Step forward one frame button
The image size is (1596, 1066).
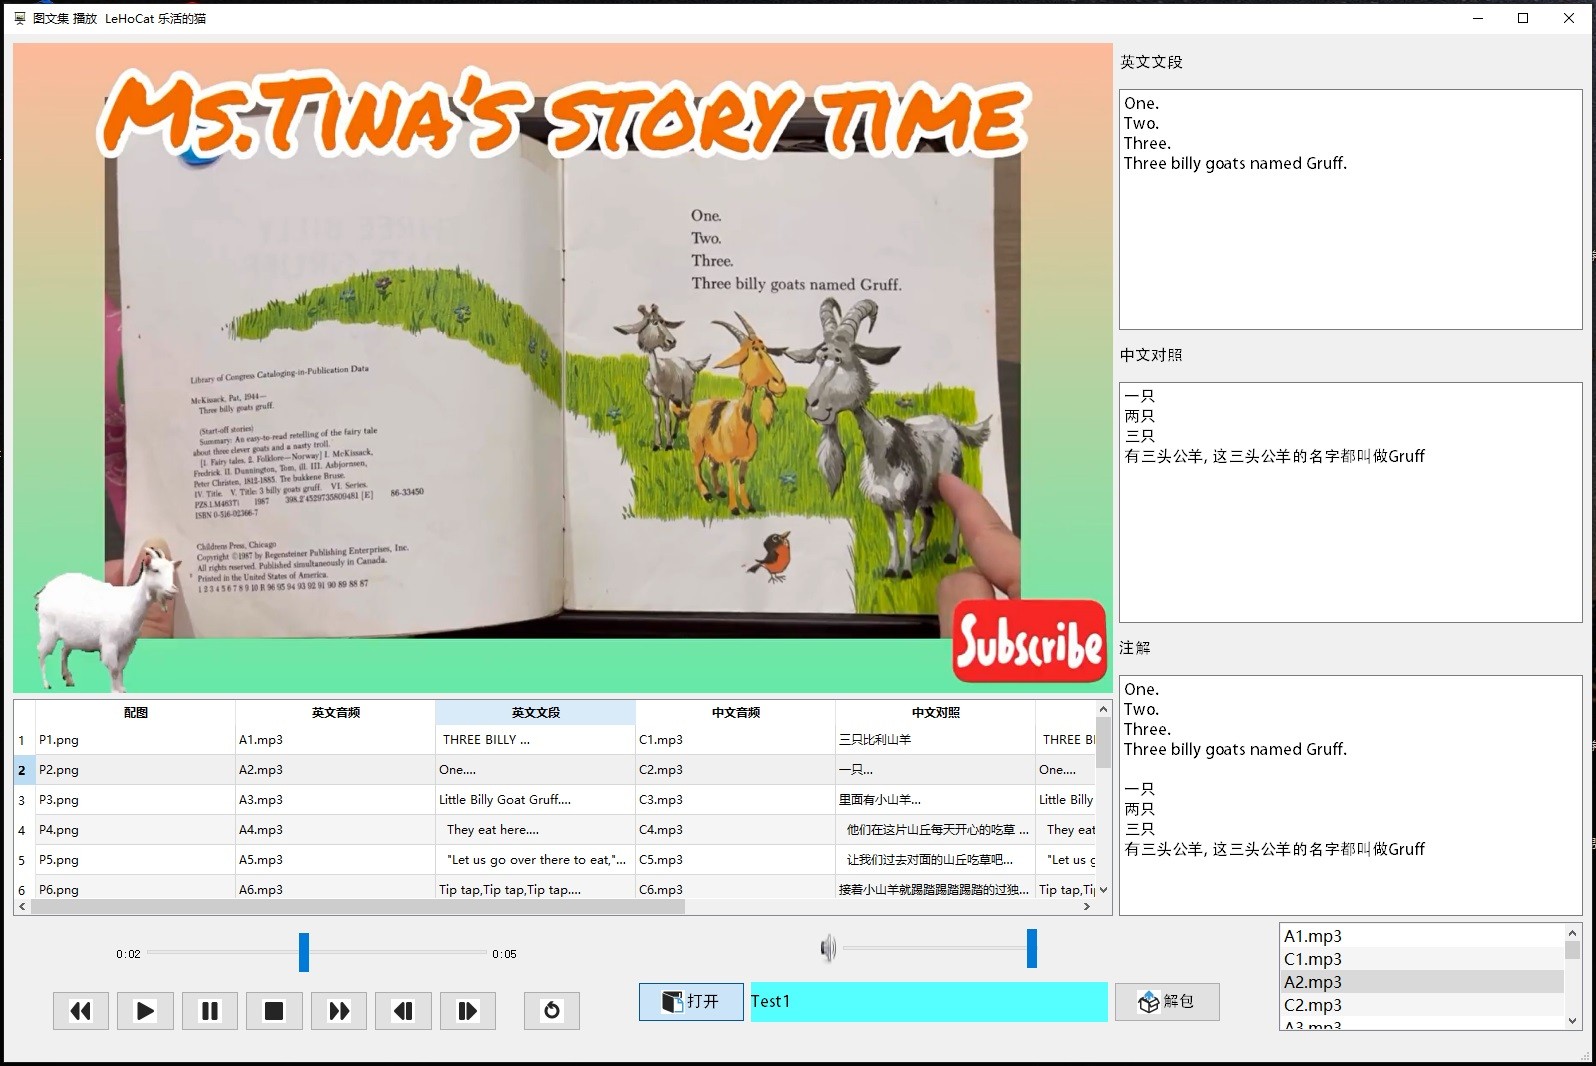tap(468, 1011)
